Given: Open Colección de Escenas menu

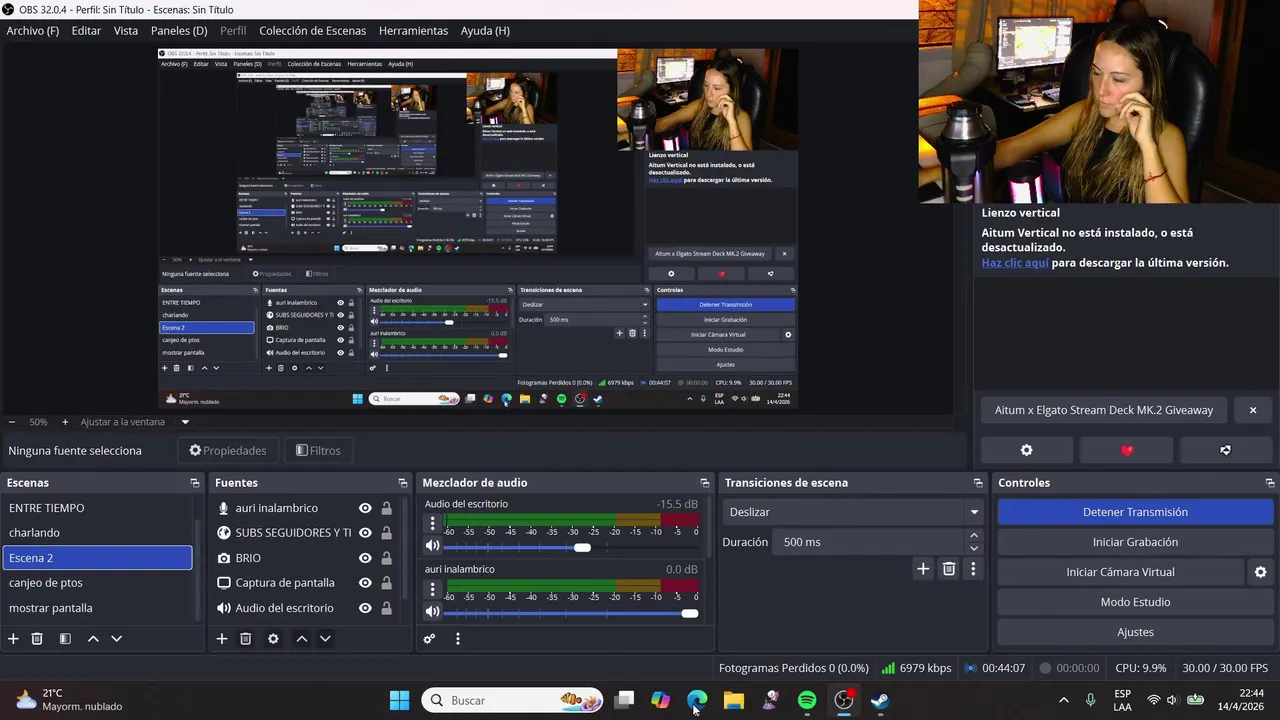Looking at the screenshot, I should [312, 31].
